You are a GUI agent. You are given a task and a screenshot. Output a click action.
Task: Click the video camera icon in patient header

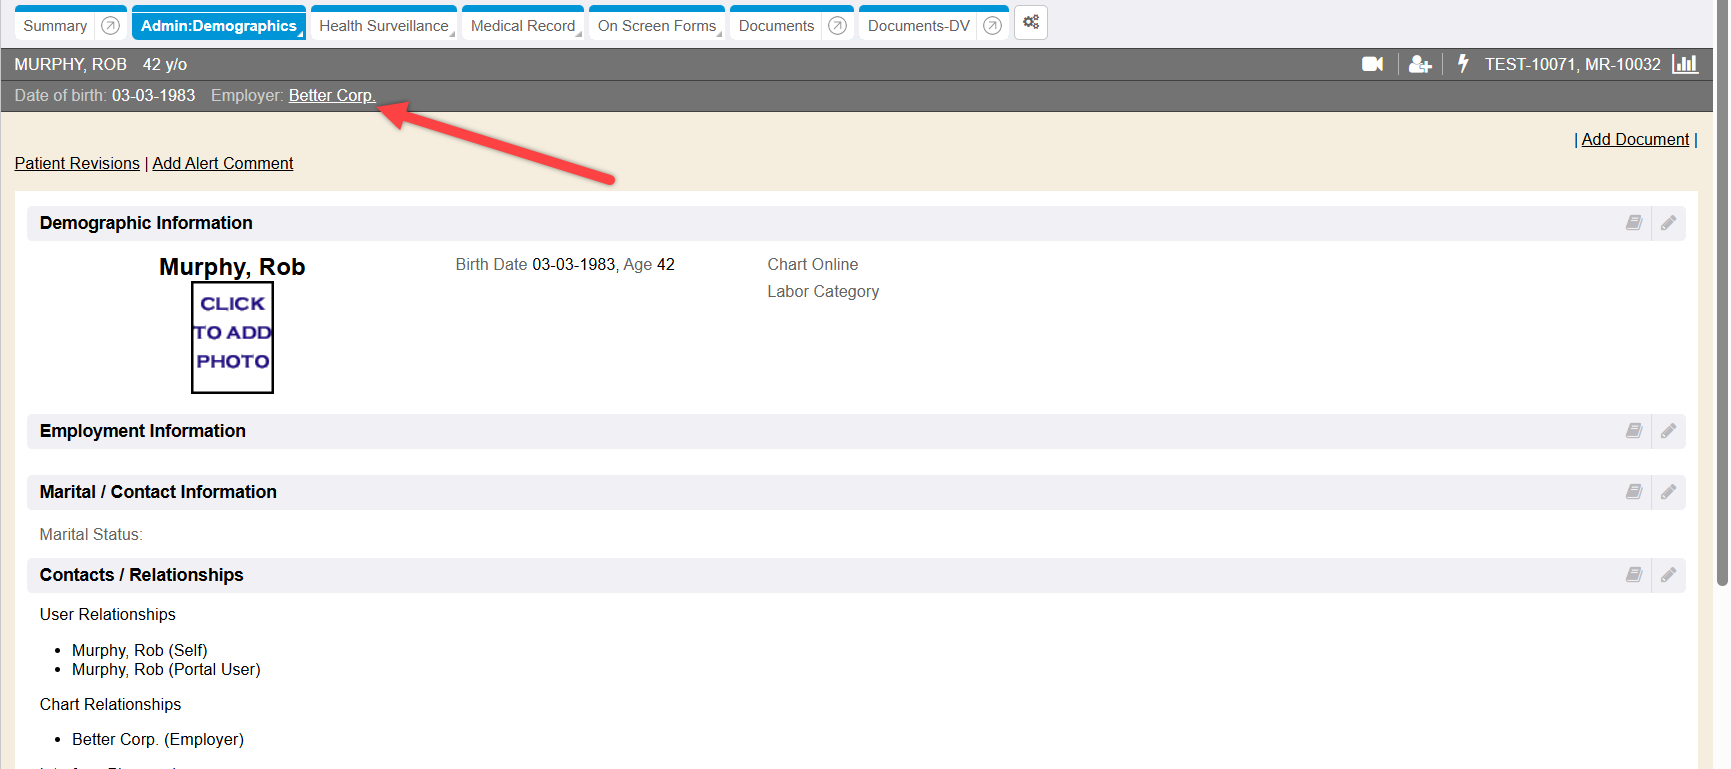click(x=1372, y=64)
